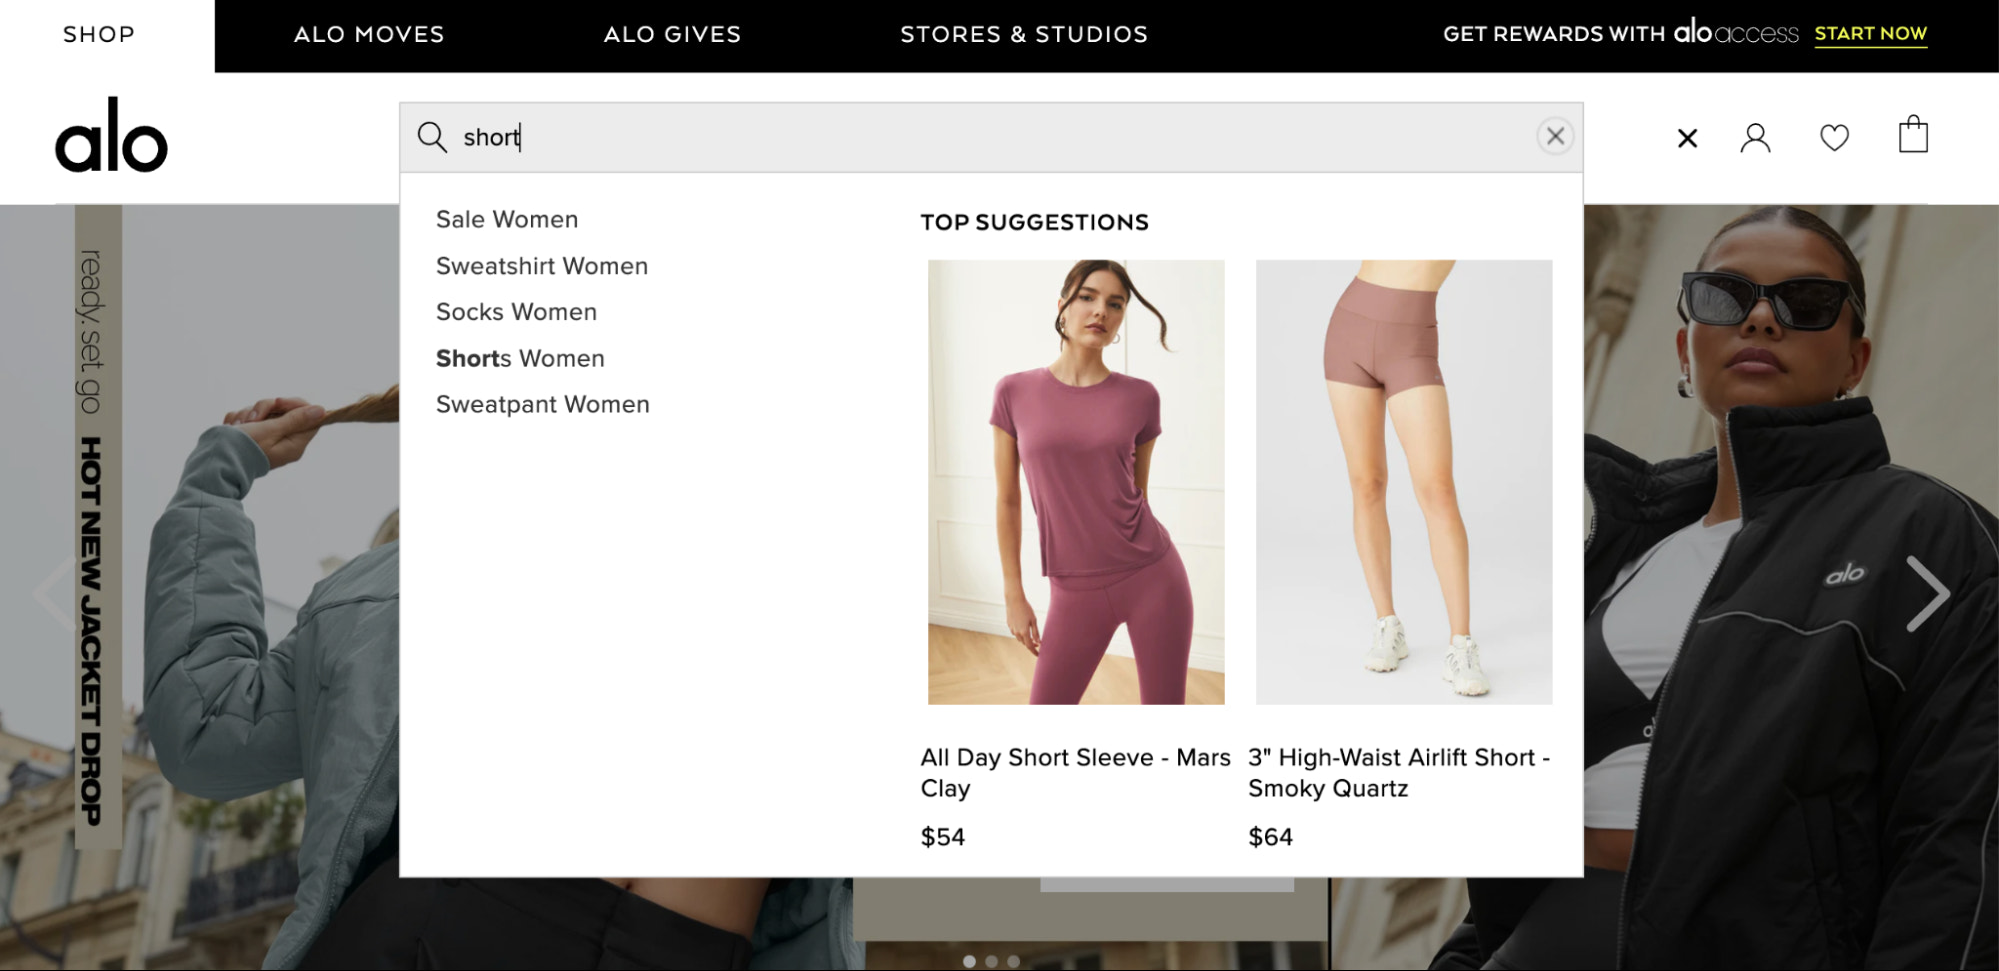Click inside the search input field
Screen dimensions: 1999x971
click(x=900, y=138)
